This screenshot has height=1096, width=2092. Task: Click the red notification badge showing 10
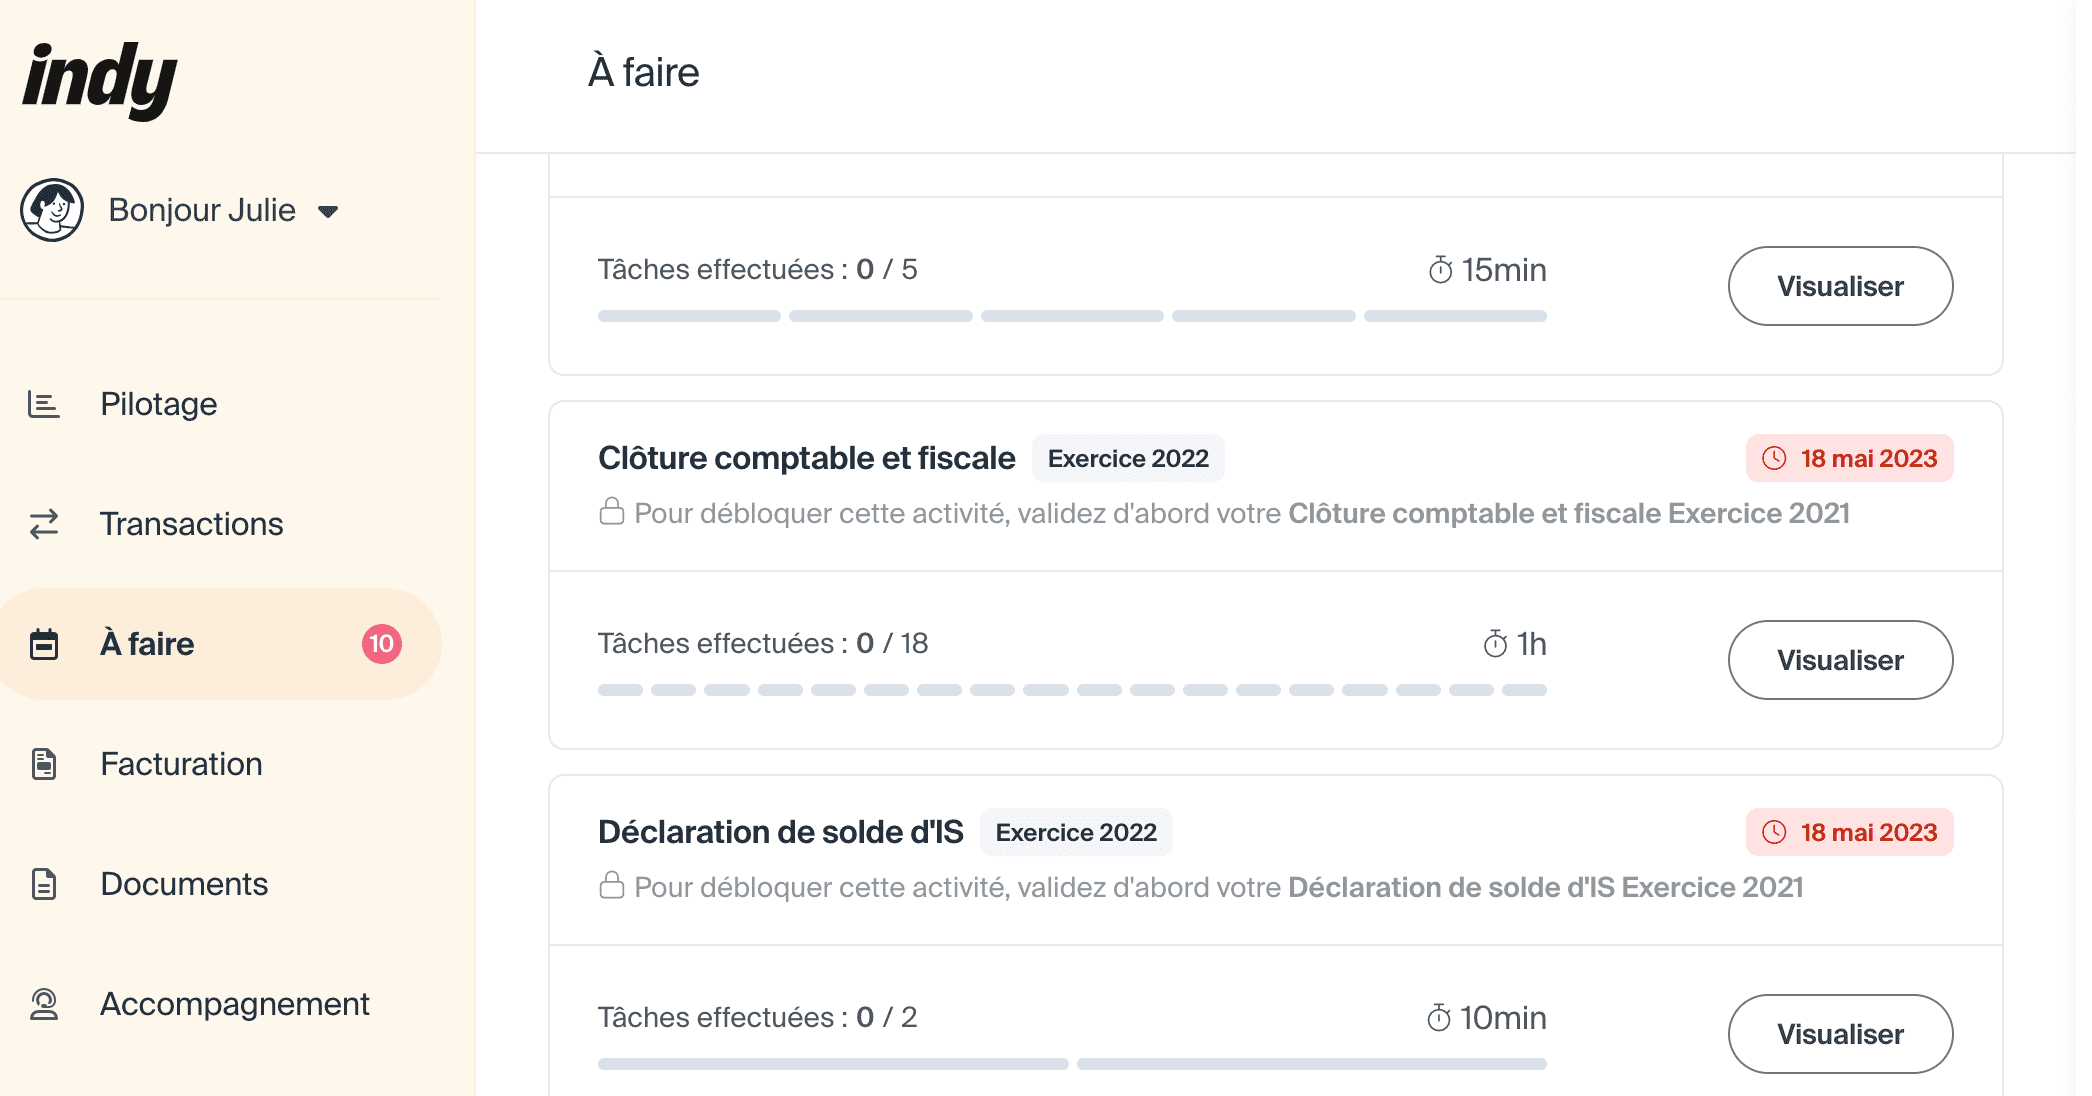point(382,644)
